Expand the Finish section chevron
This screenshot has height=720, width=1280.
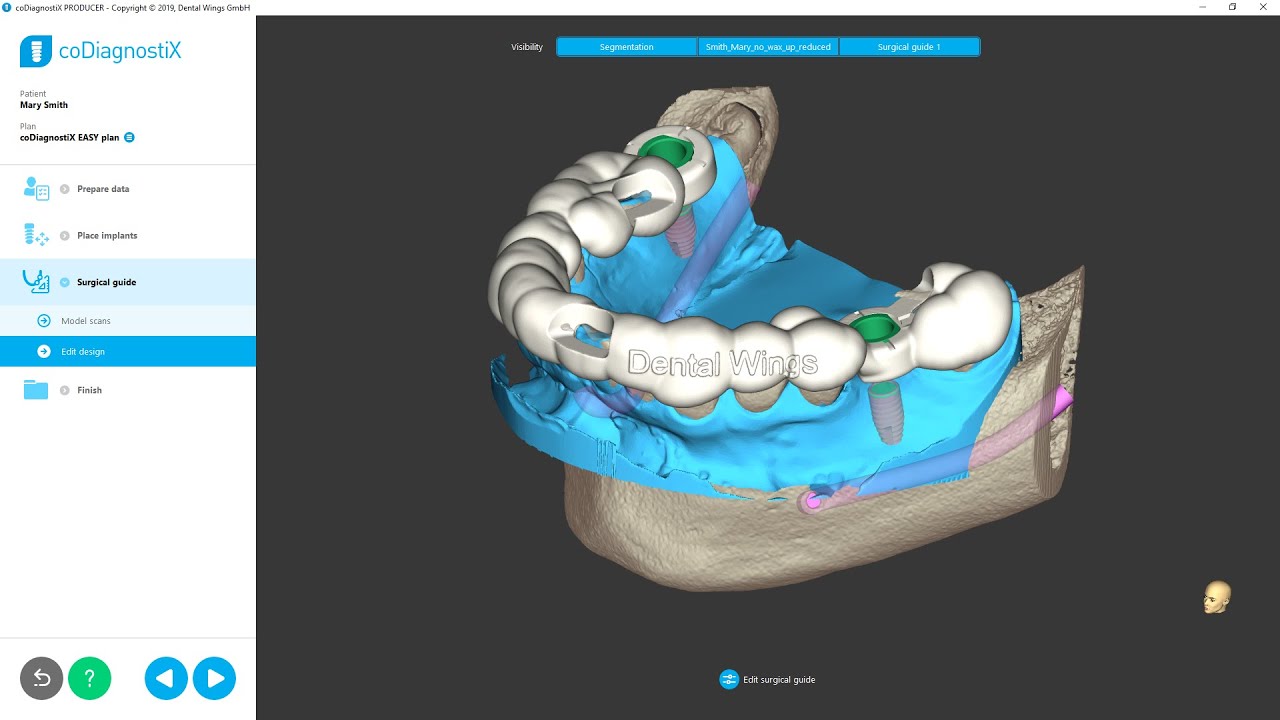[65, 390]
